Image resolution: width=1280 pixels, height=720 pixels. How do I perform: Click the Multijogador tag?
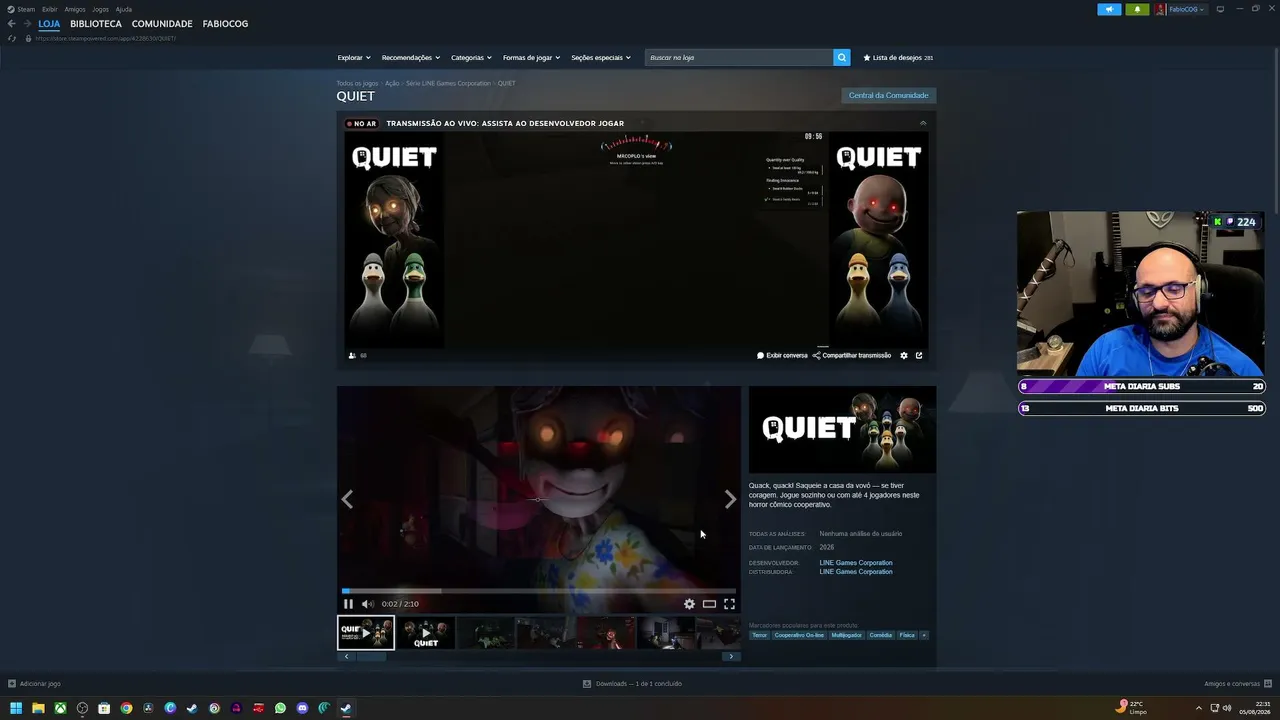[846, 635]
